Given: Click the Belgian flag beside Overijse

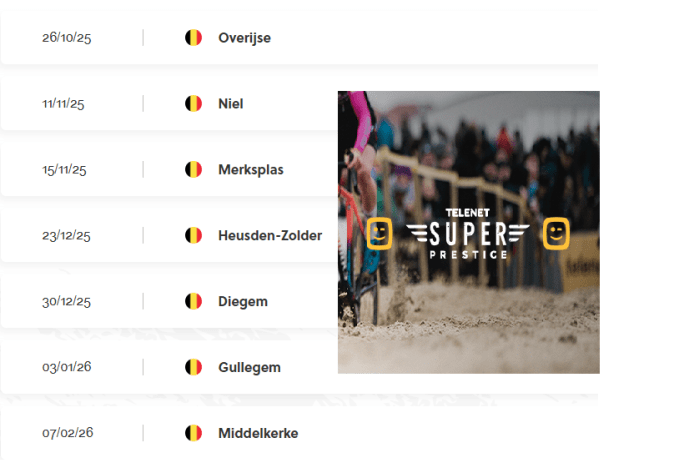Looking at the screenshot, I should [x=193, y=38].
